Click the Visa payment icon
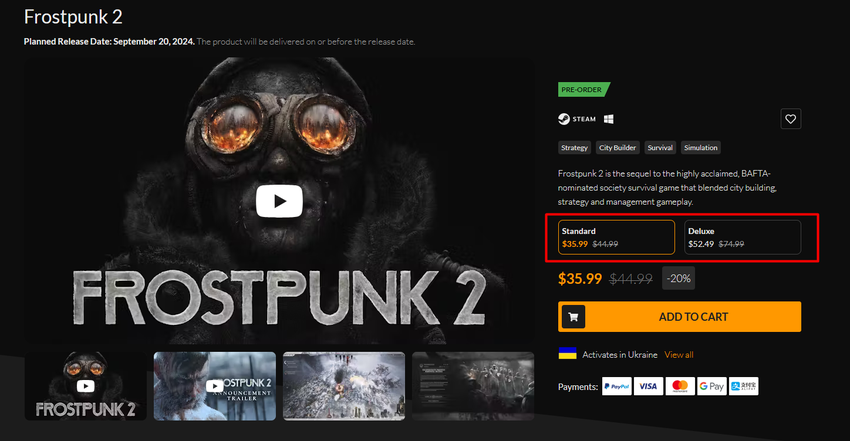The height and width of the screenshot is (441, 850). (648, 386)
